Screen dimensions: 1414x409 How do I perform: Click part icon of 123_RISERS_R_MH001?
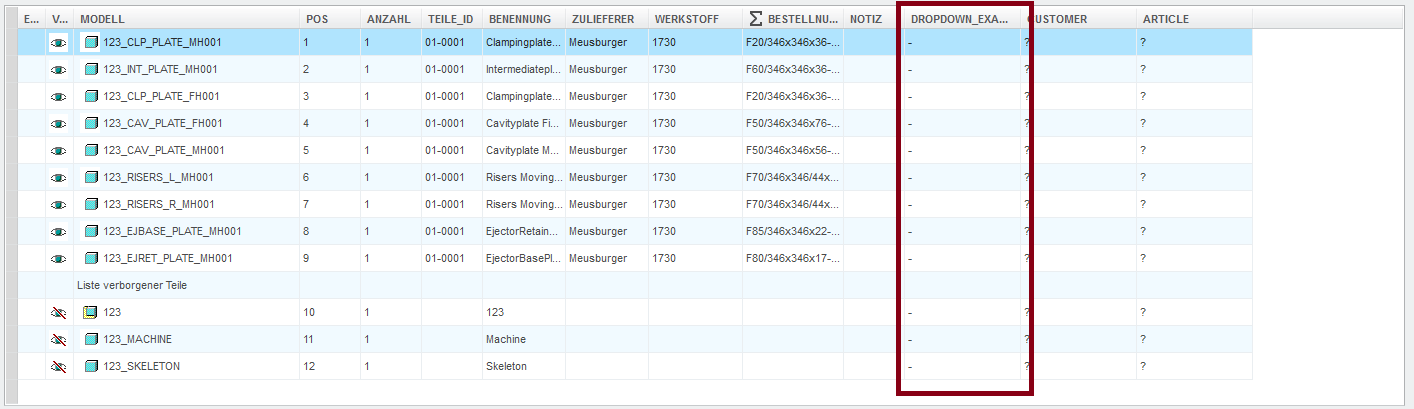pos(91,205)
